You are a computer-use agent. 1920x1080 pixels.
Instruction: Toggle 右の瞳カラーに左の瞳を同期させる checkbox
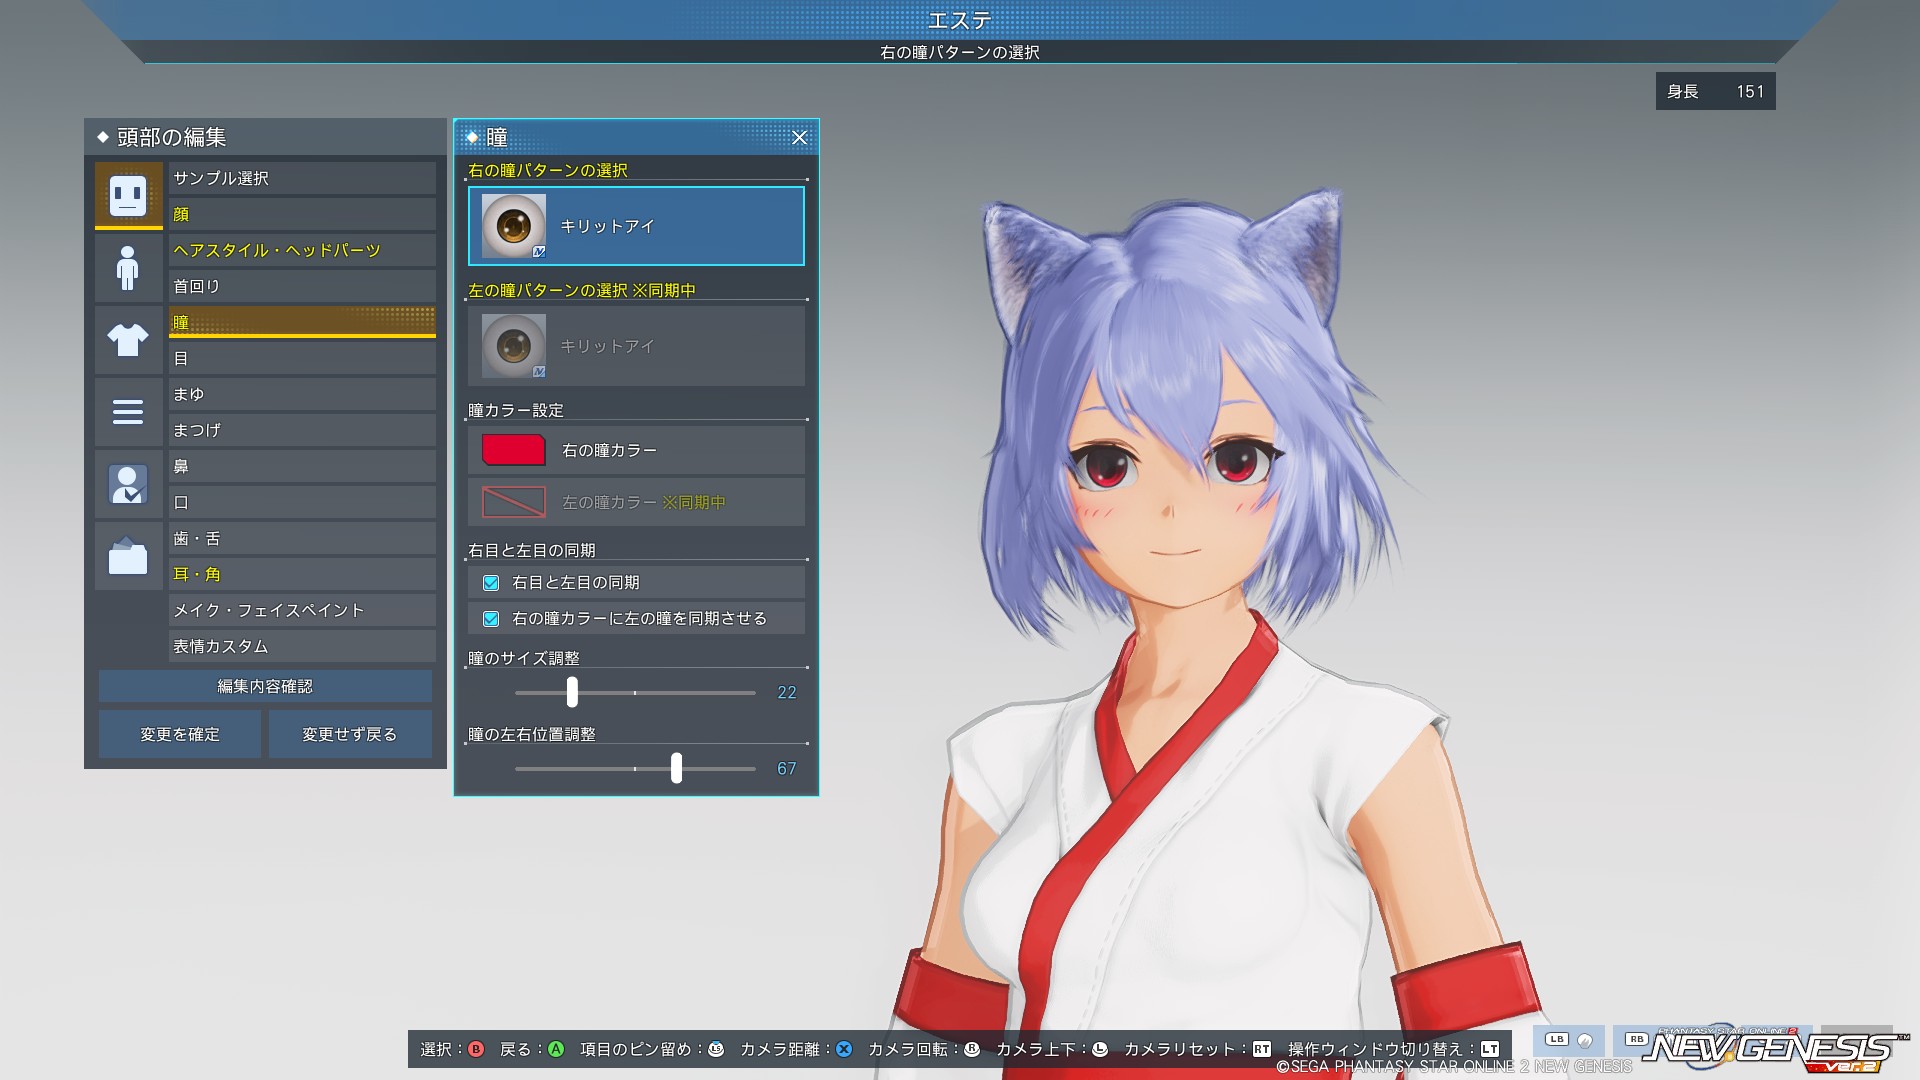(x=491, y=618)
